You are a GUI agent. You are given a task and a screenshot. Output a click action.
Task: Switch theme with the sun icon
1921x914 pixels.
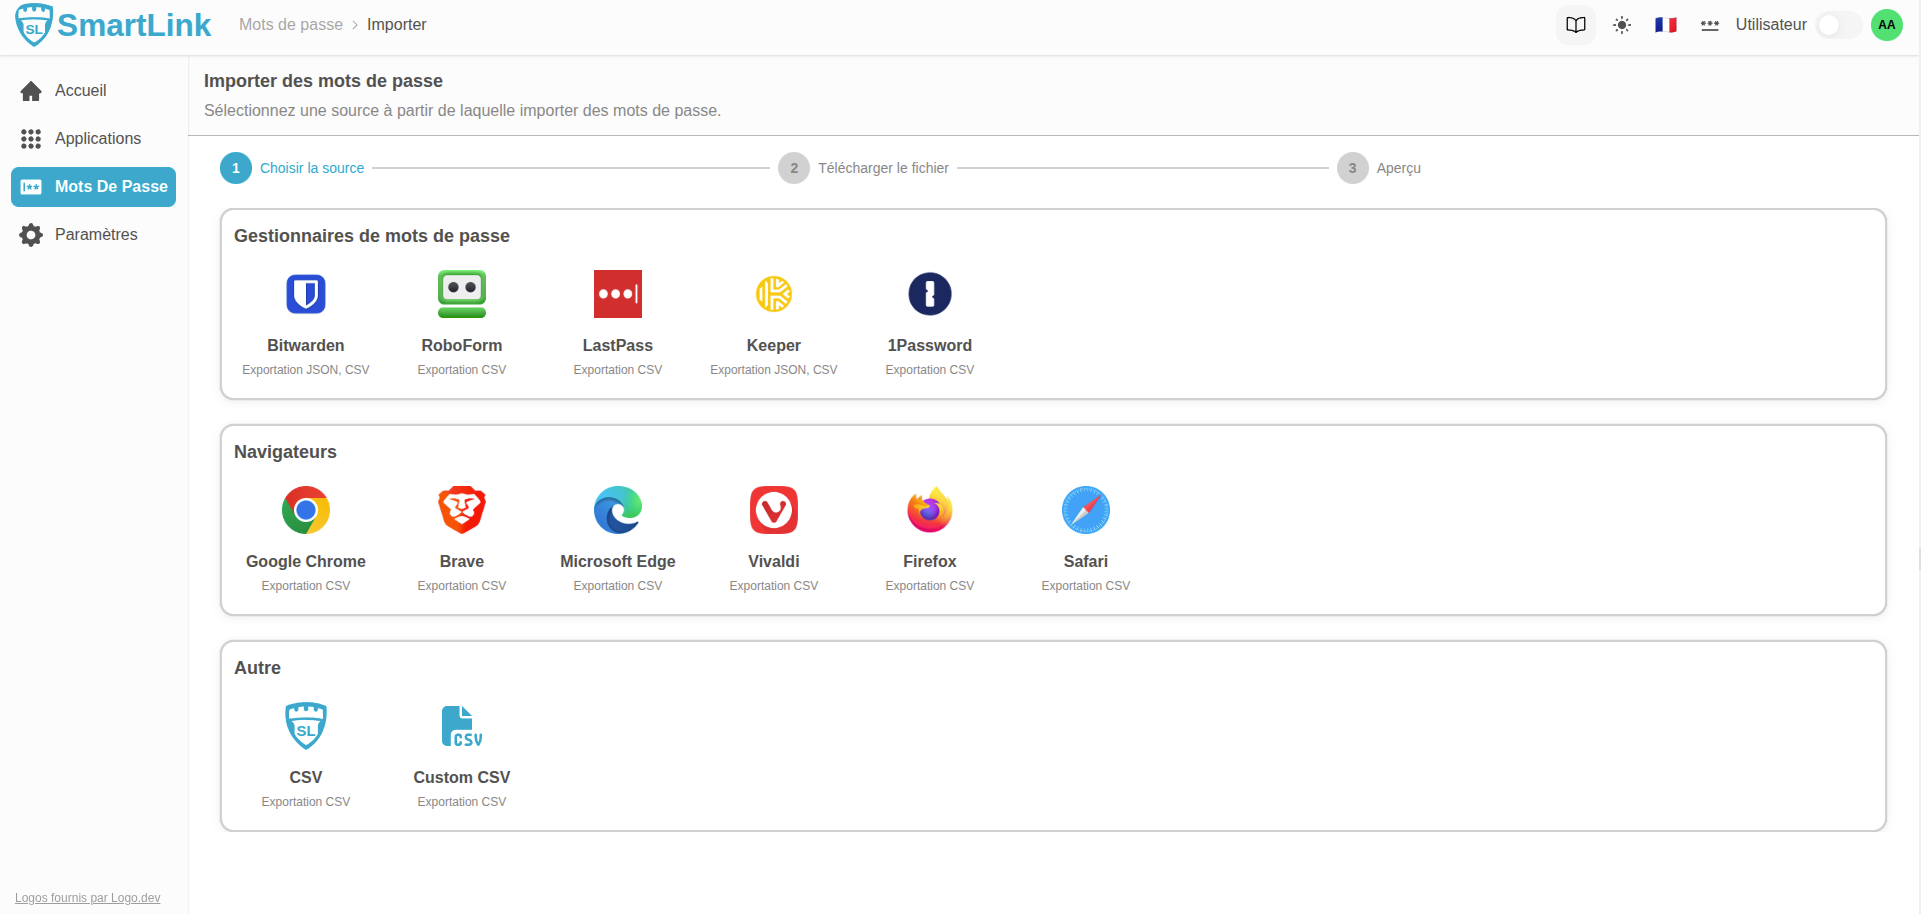coord(1621,25)
